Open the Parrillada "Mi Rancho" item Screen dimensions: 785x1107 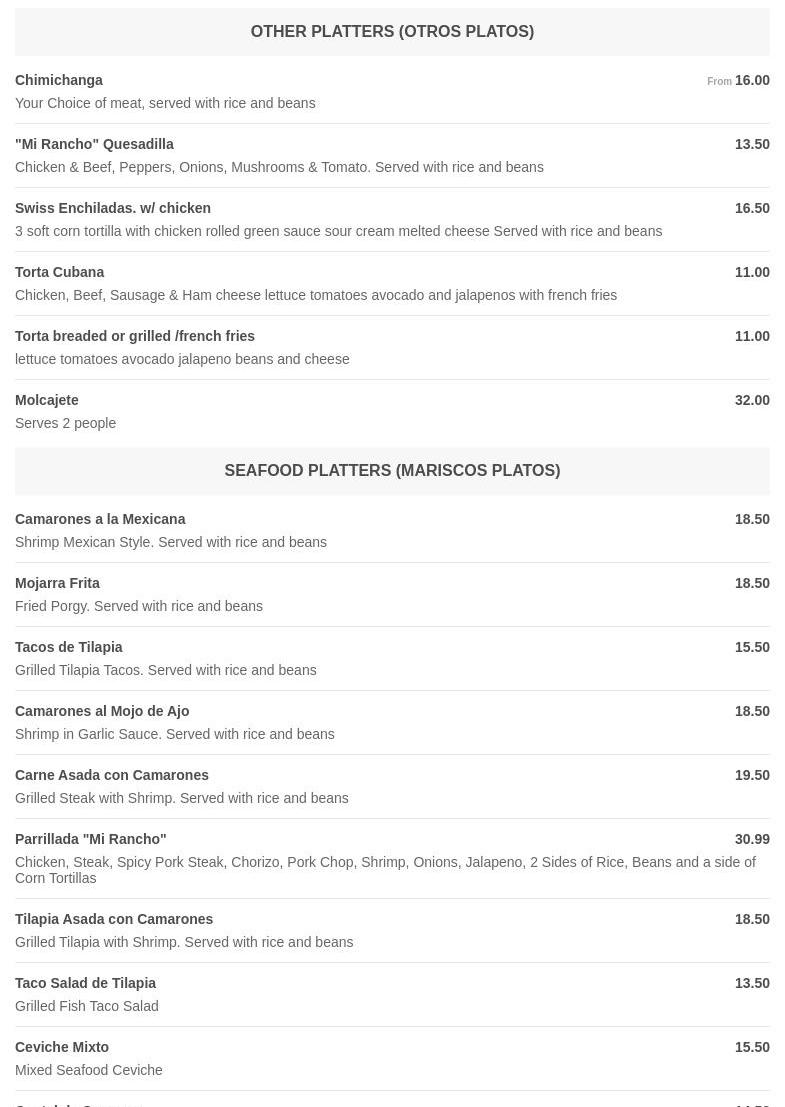tap(91, 839)
